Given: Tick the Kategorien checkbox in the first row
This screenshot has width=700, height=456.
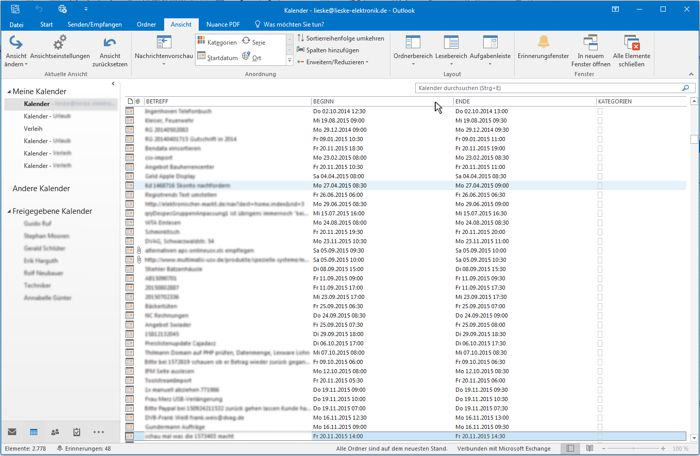Looking at the screenshot, I should [600, 111].
